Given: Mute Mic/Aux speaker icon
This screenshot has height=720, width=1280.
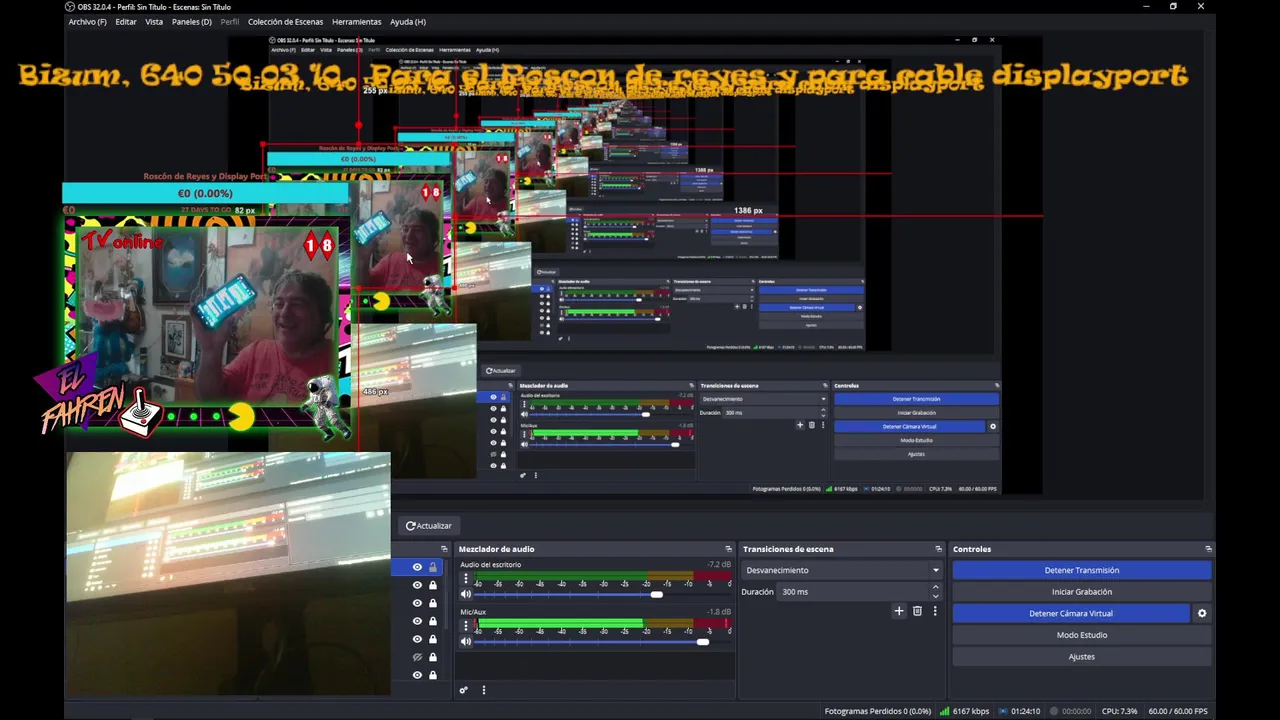Looking at the screenshot, I should pyautogui.click(x=465, y=642).
